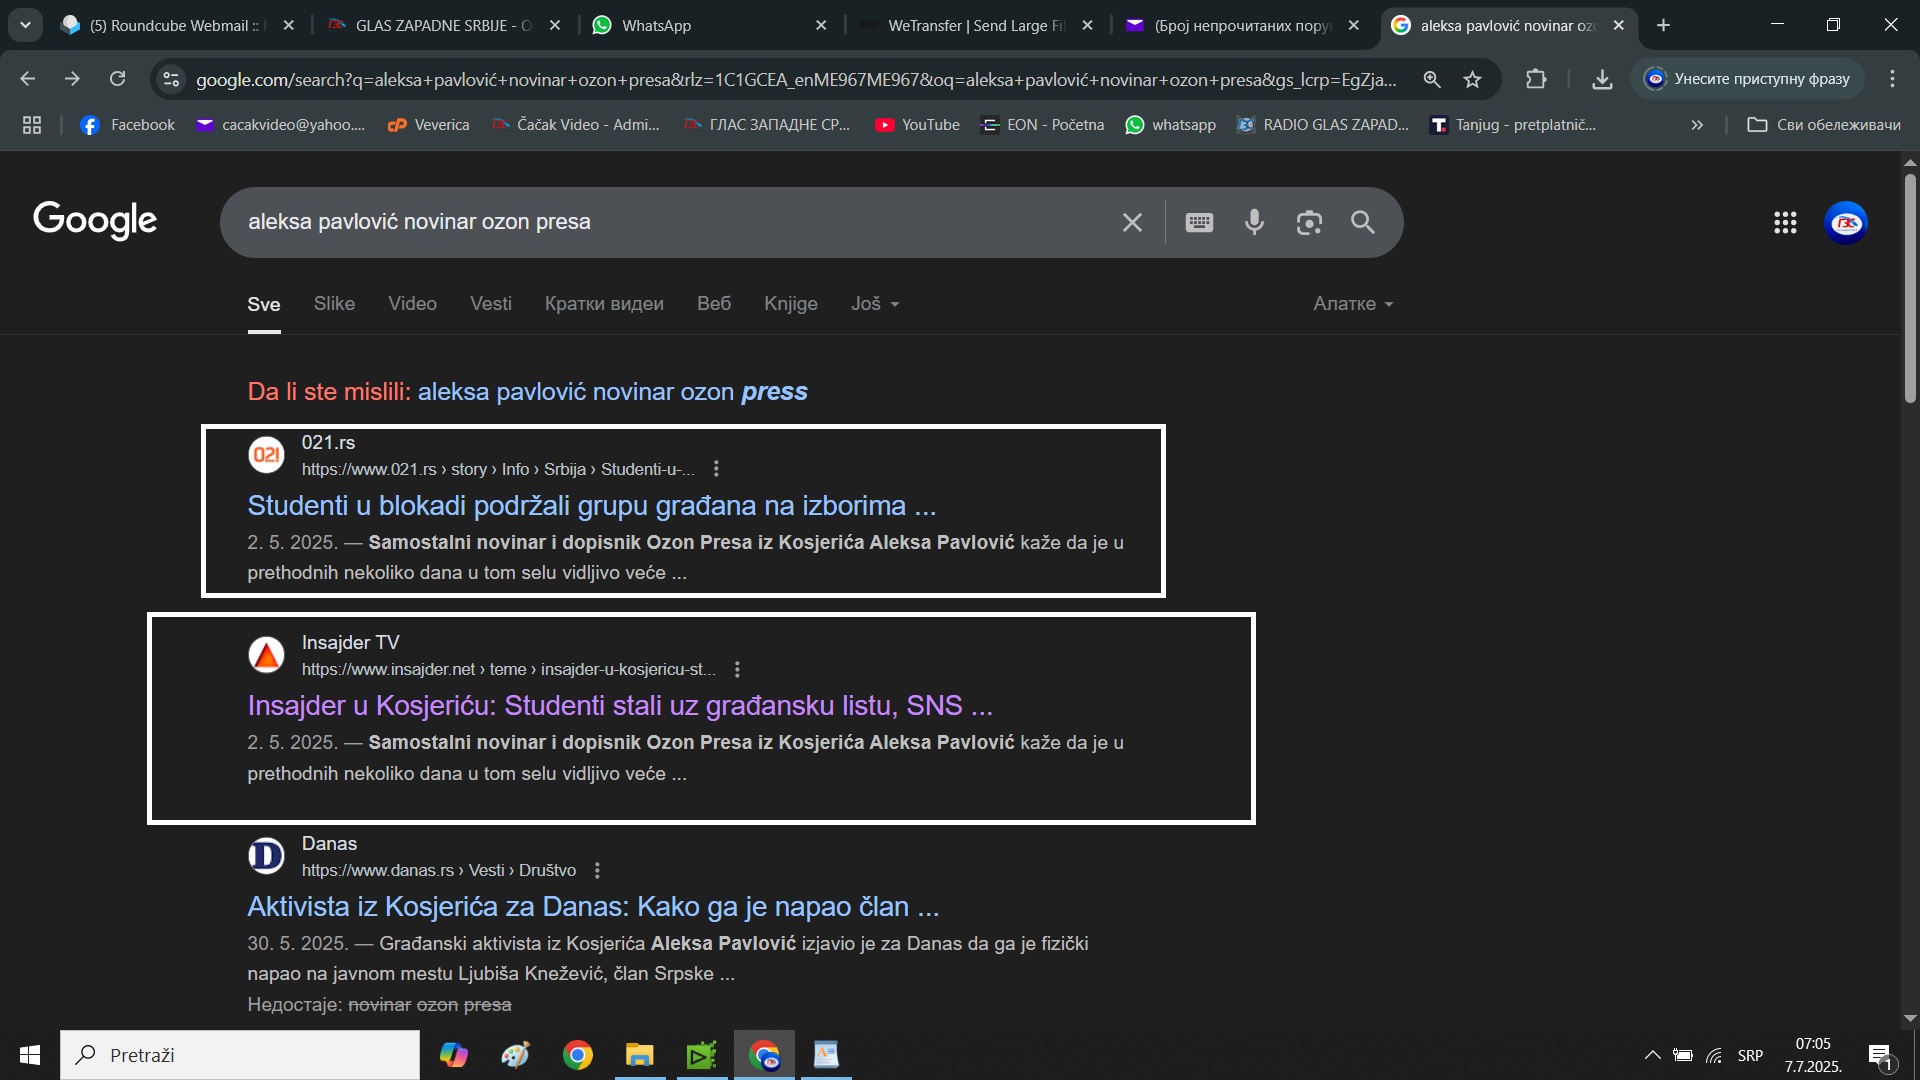Screen dimensions: 1920x1080
Task: Close the WhatsApp browser tab
Action: [821, 25]
